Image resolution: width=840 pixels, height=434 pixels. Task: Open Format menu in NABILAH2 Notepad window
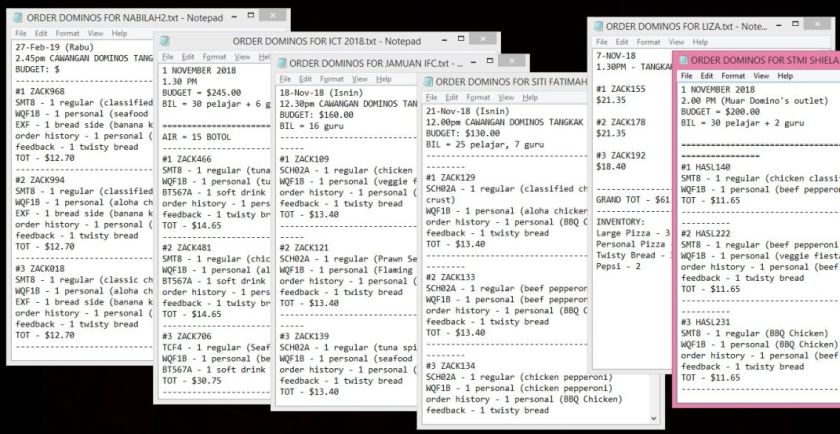[x=68, y=33]
